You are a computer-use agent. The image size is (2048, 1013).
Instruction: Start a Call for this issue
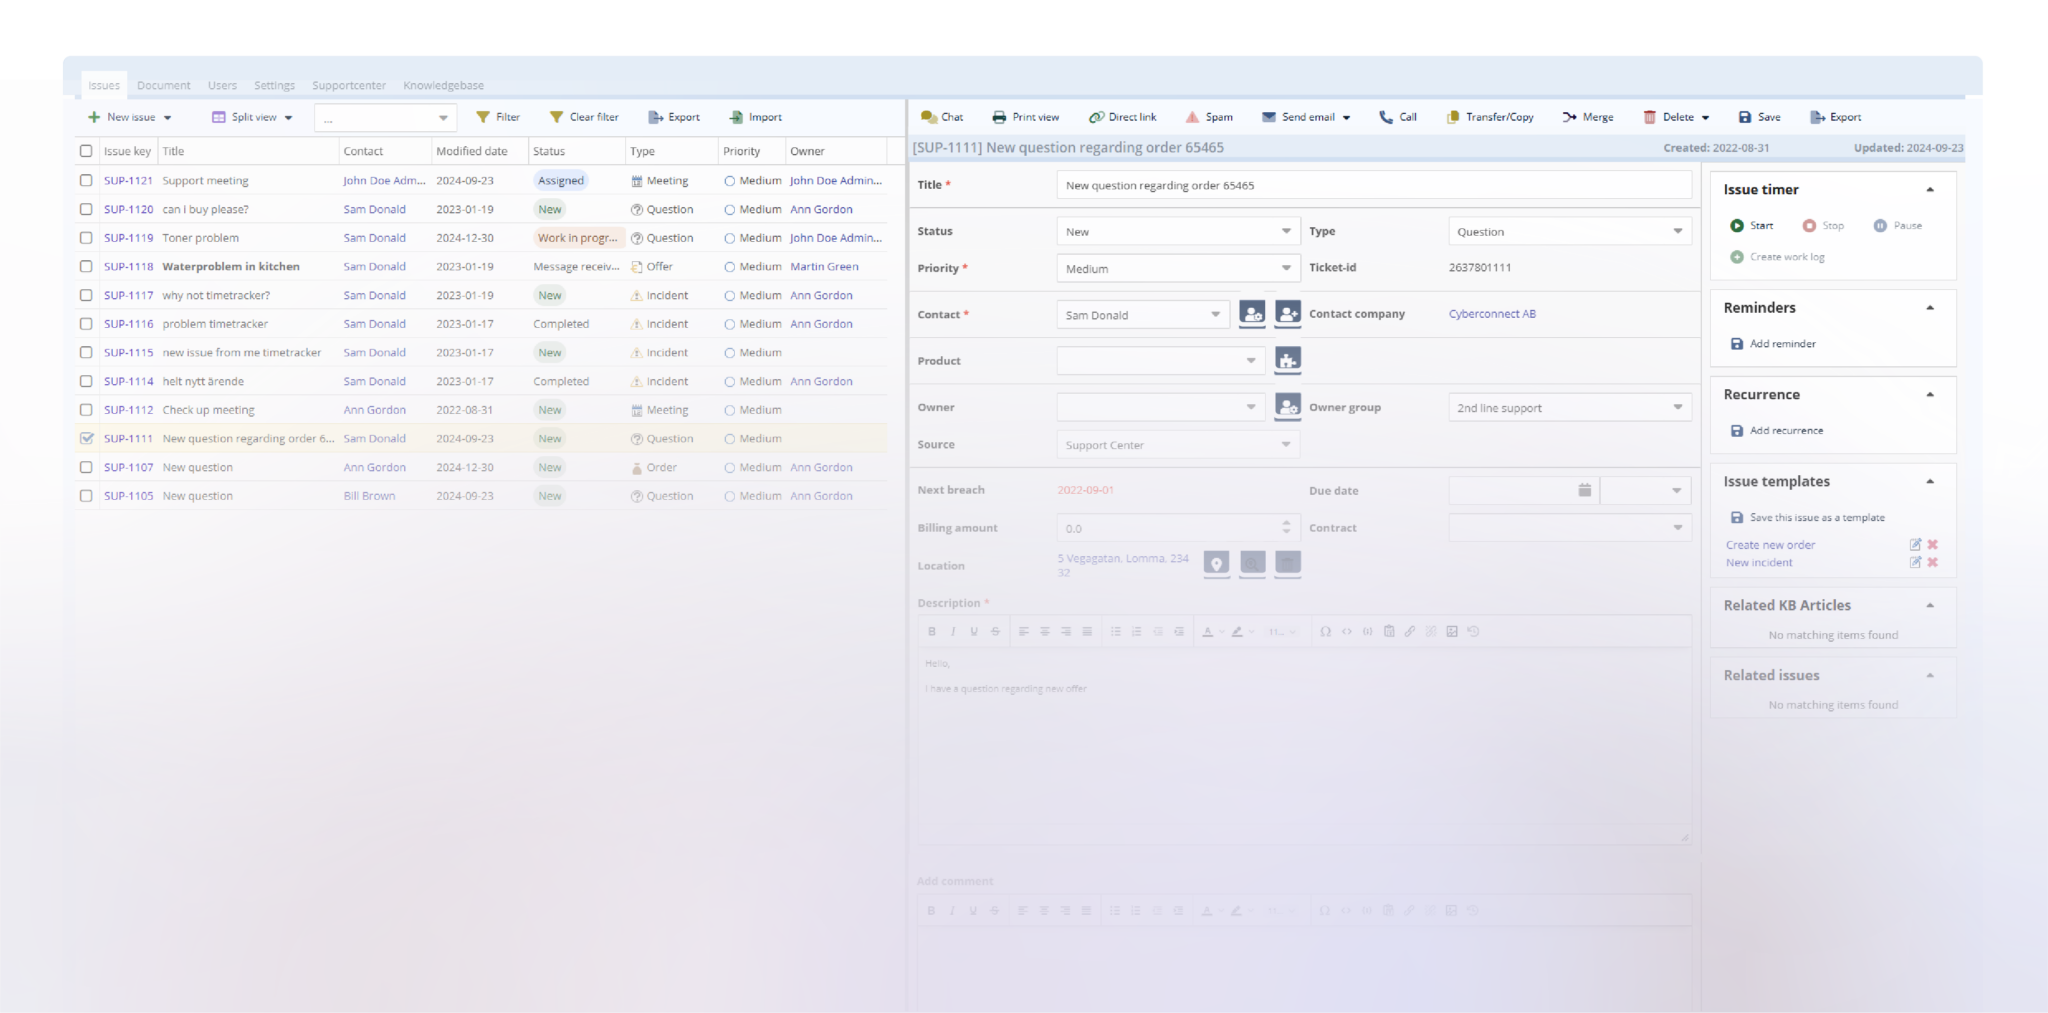tap(1397, 117)
